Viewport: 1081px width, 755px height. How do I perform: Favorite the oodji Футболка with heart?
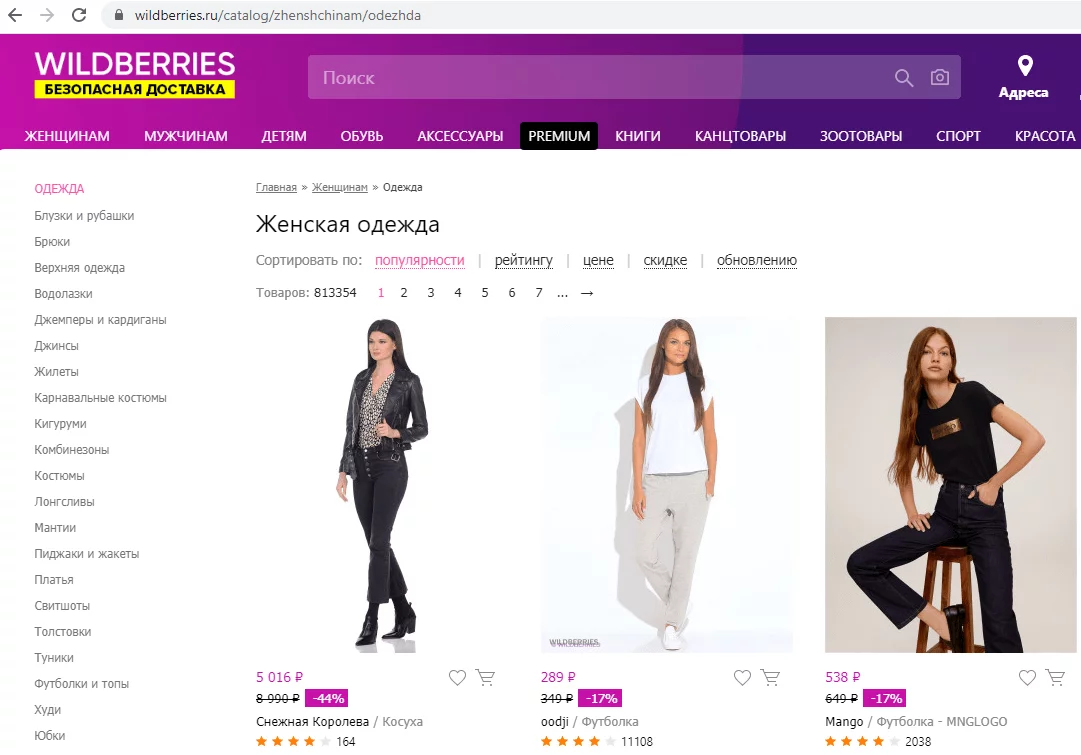tap(742, 678)
